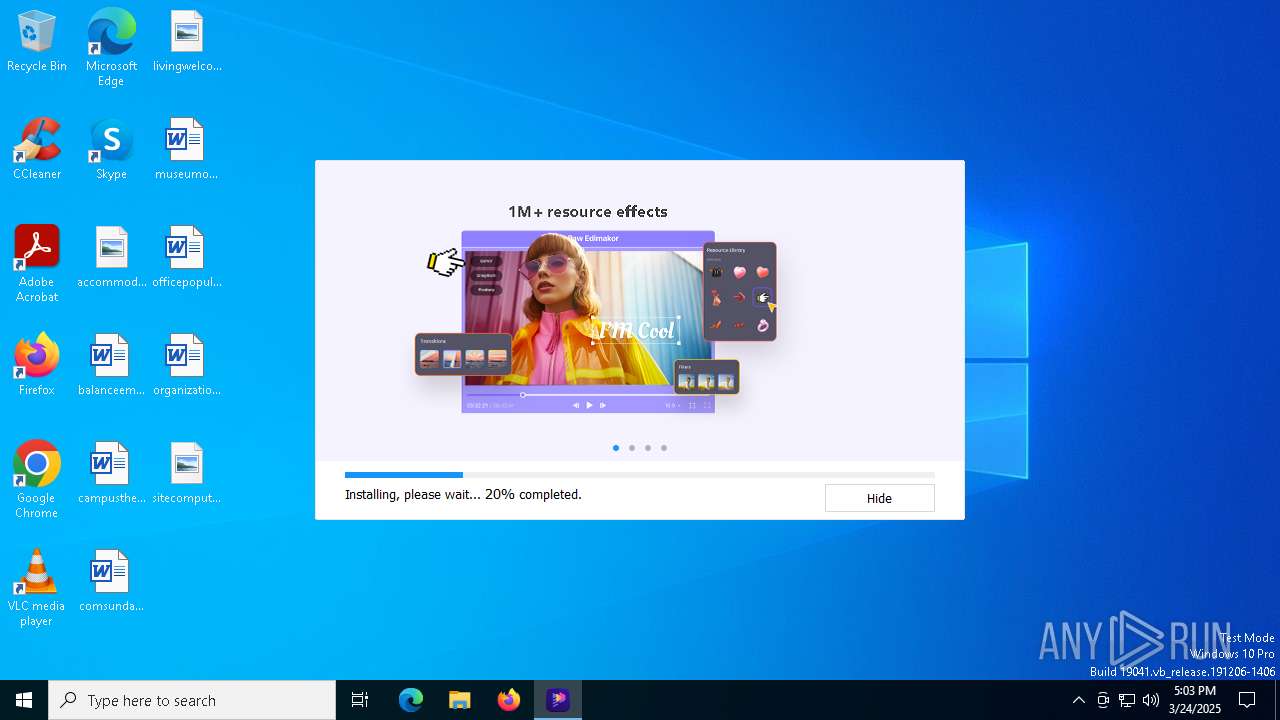The height and width of the screenshot is (720, 1280).
Task: Select the accommod... image file
Action: pyautogui.click(x=111, y=258)
